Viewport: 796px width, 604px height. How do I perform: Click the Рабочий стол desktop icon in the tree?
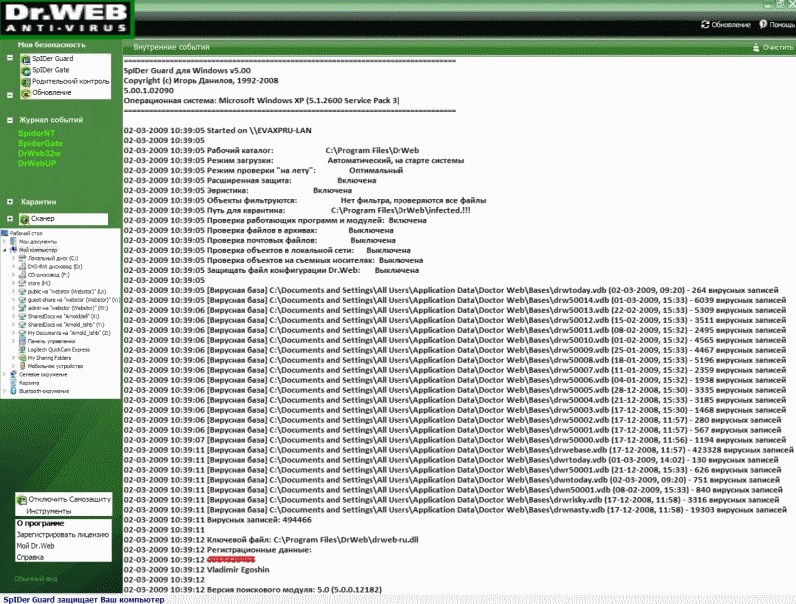pyautogui.click(x=5, y=233)
